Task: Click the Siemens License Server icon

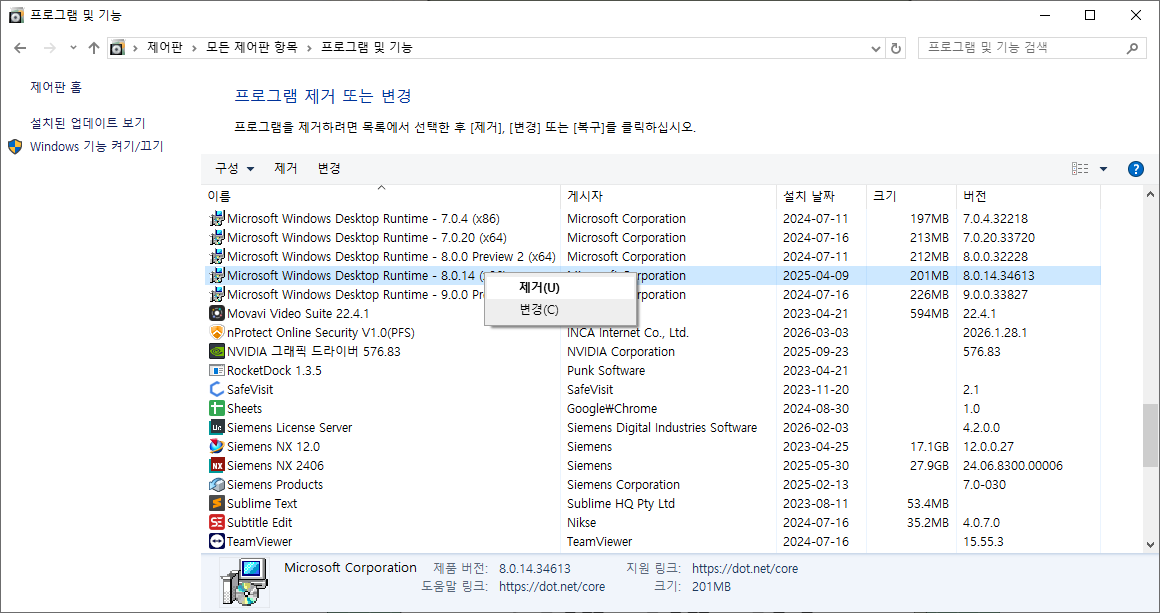Action: point(217,427)
